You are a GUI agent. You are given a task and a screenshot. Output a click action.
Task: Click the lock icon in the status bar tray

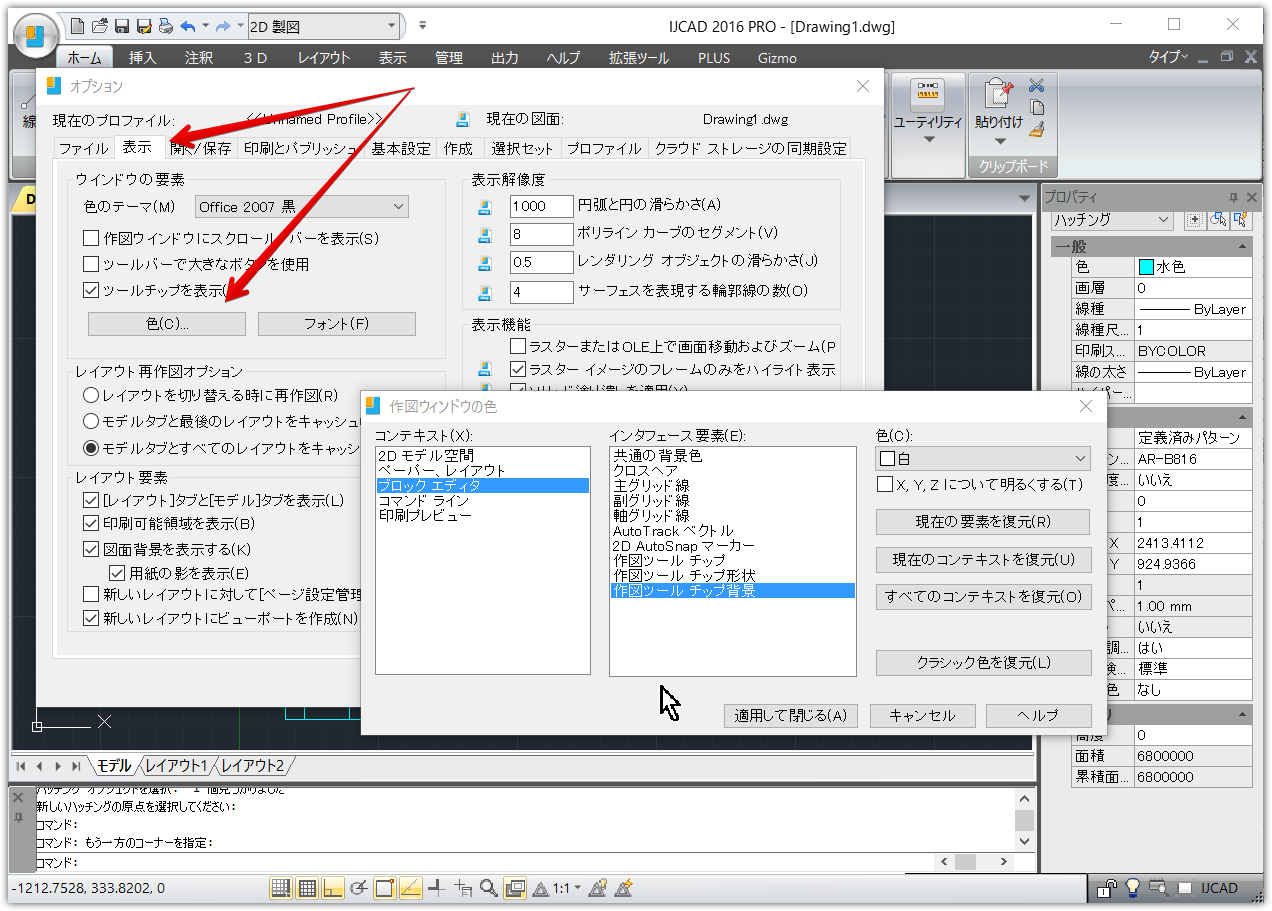pyautogui.click(x=1107, y=888)
